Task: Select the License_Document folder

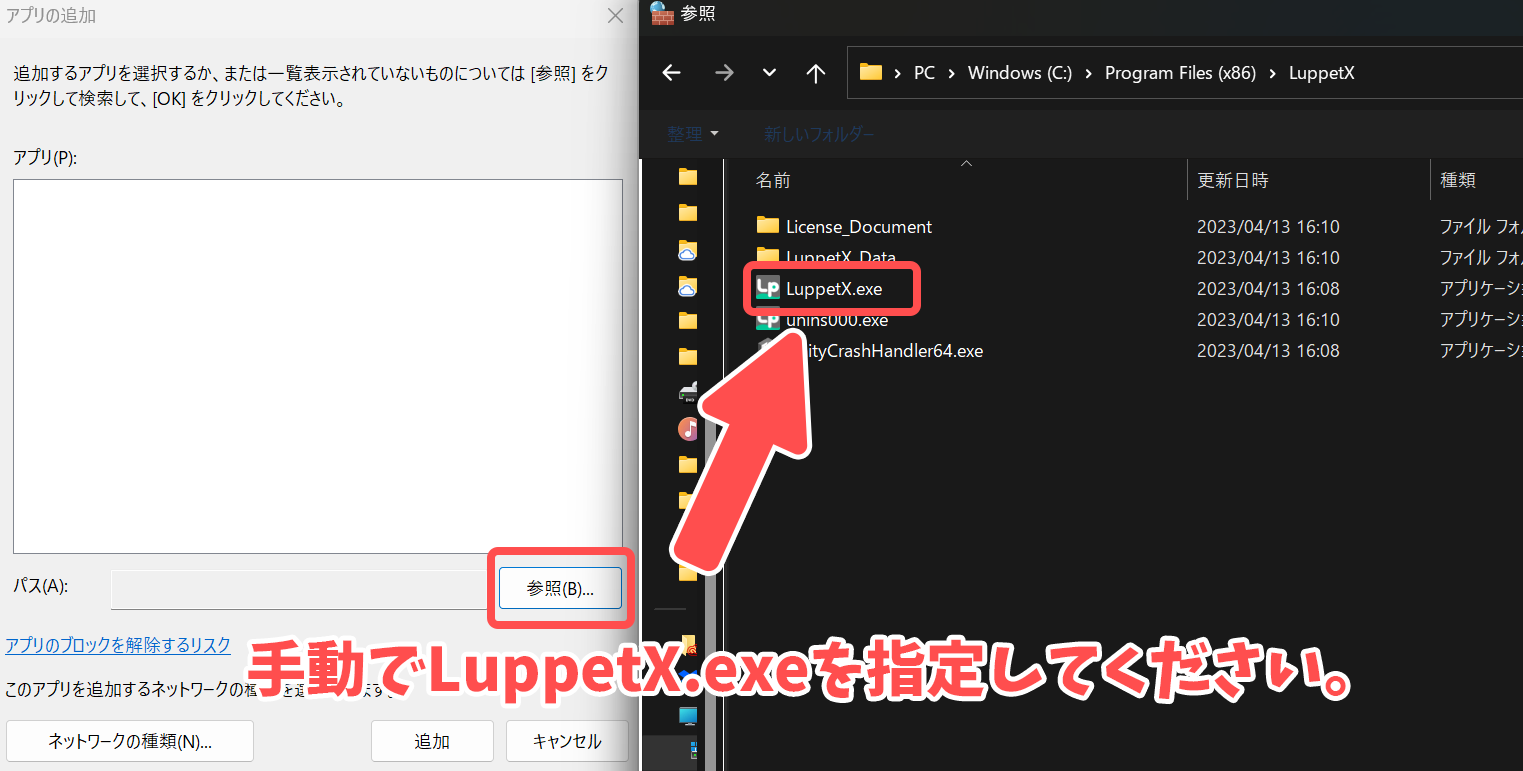Action: 858,227
